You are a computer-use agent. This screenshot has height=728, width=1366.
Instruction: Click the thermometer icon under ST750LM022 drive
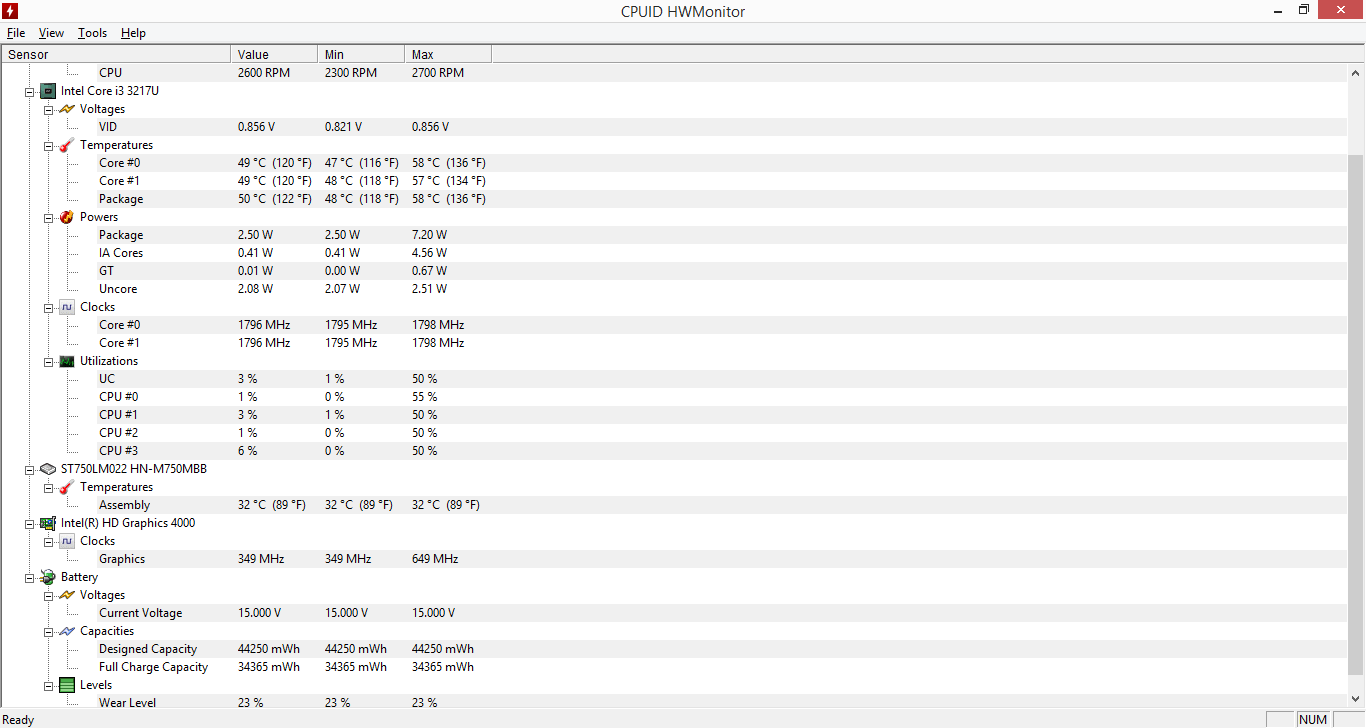pyautogui.click(x=67, y=487)
